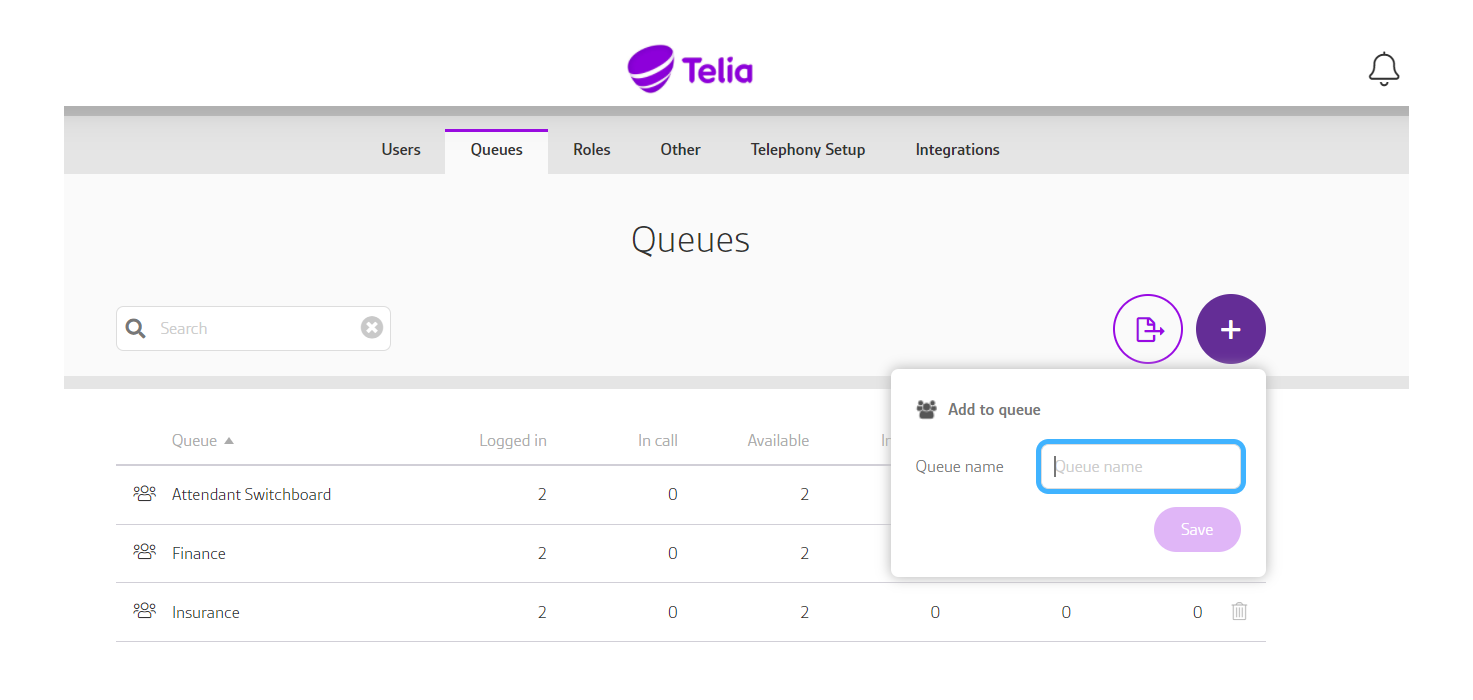Click the magnifying glass search icon

[x=136, y=328]
